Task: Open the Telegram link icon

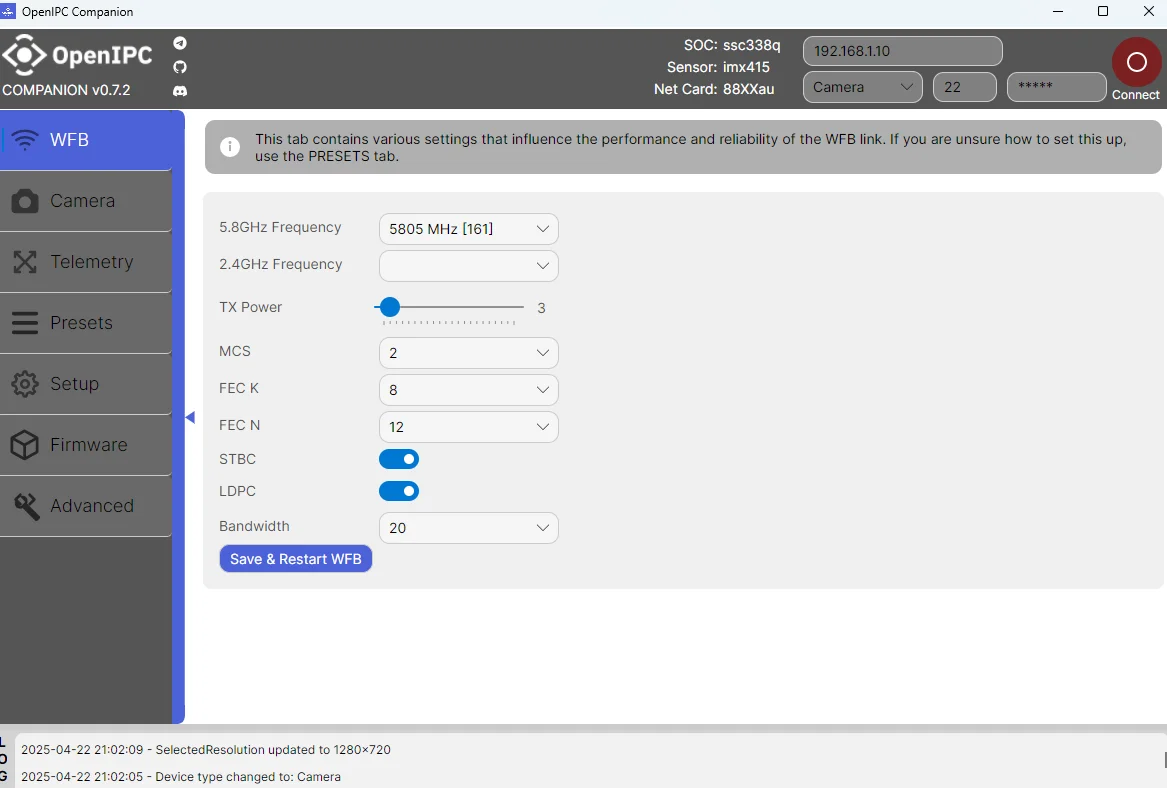Action: (x=180, y=43)
